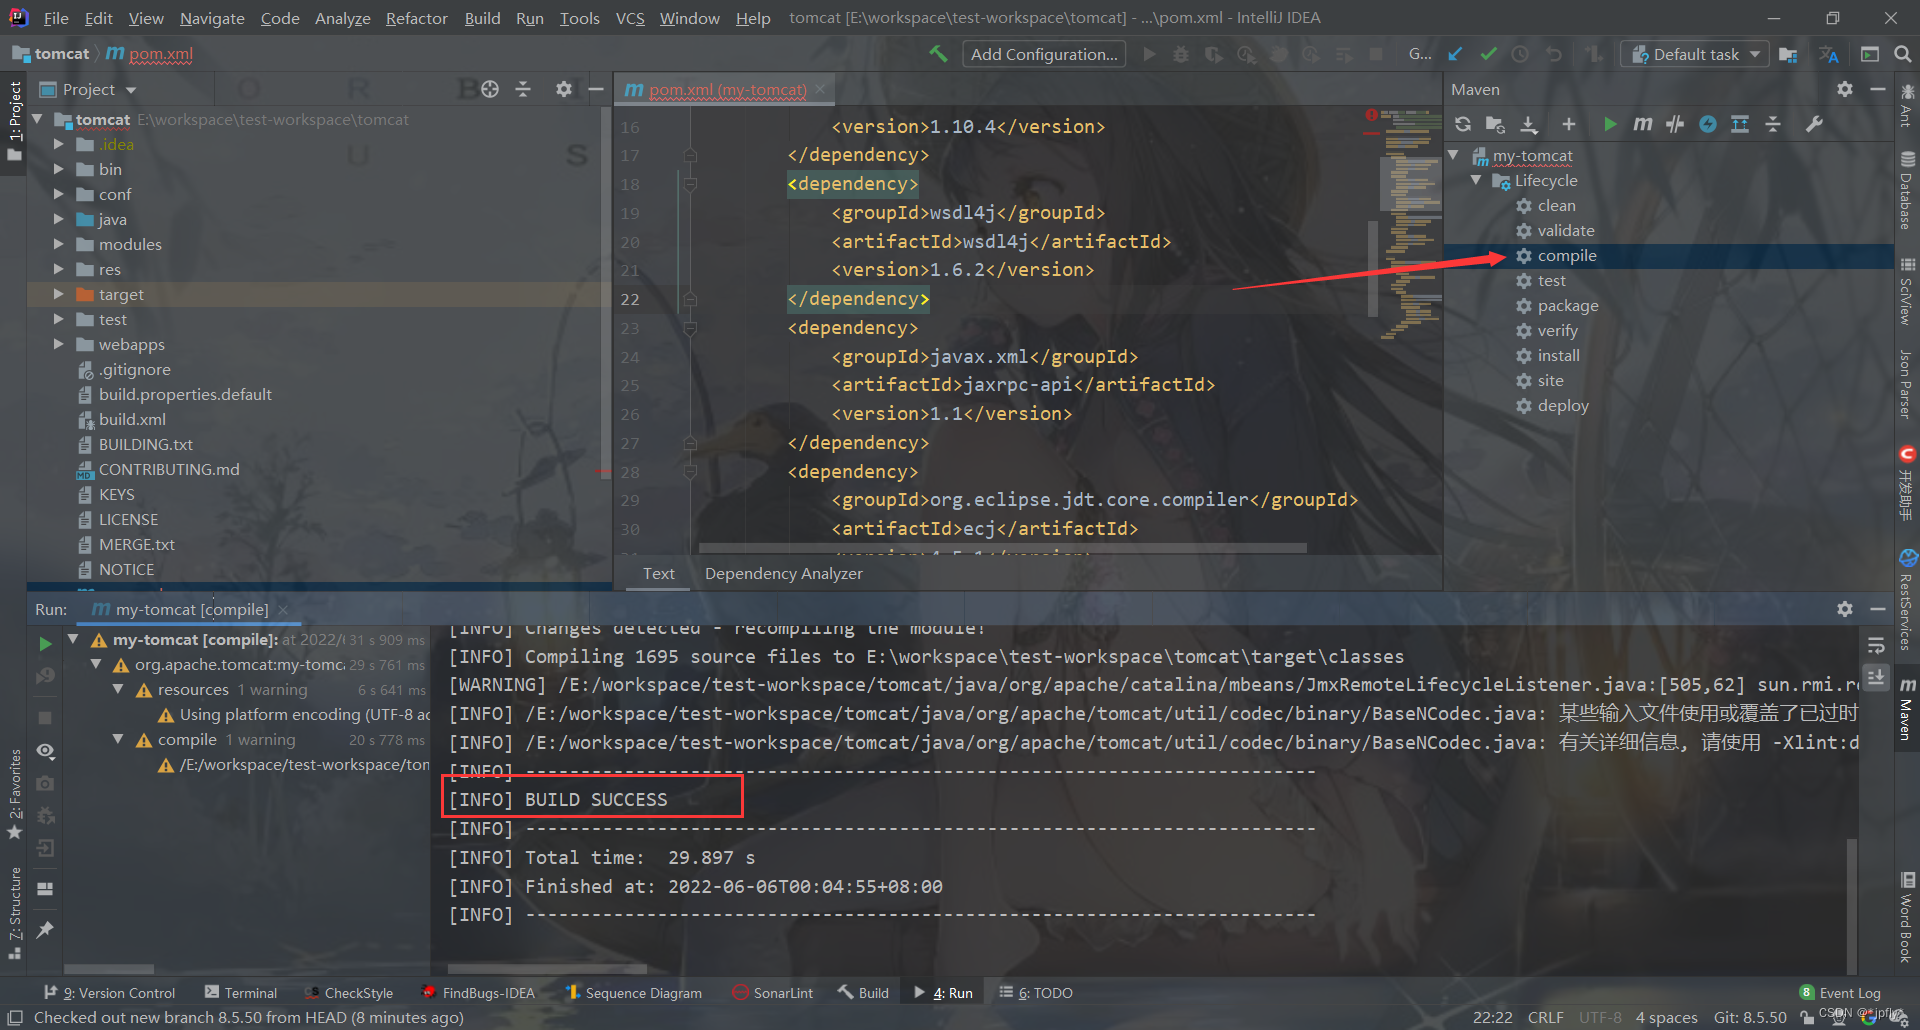Open Maven panel settings gear icon

click(x=1845, y=89)
